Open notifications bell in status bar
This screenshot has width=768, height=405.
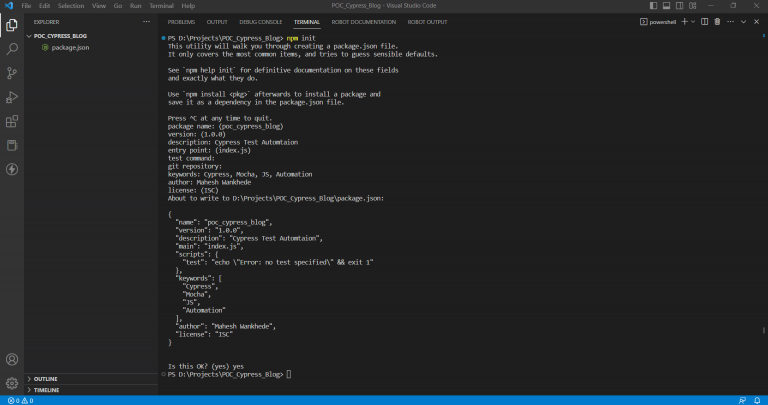coord(757,401)
